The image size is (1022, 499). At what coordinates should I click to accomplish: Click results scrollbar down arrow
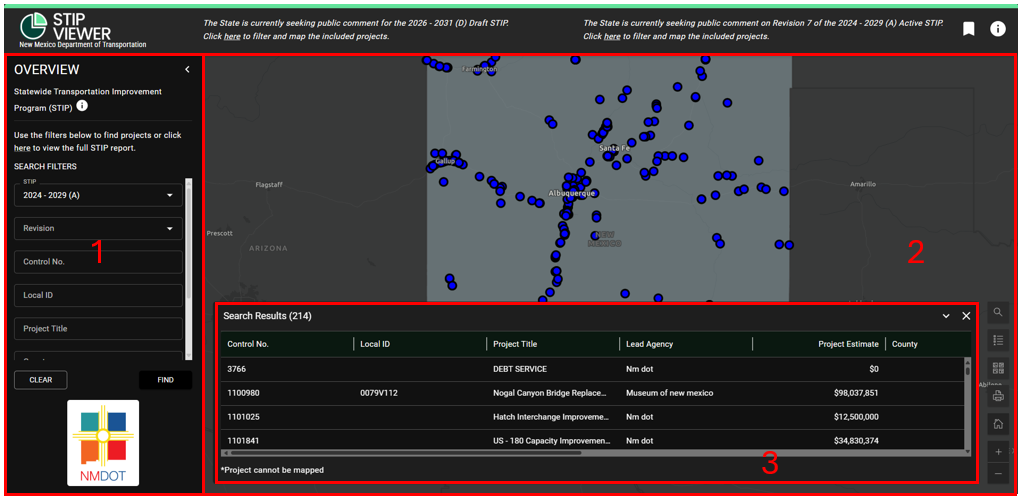coord(967,451)
